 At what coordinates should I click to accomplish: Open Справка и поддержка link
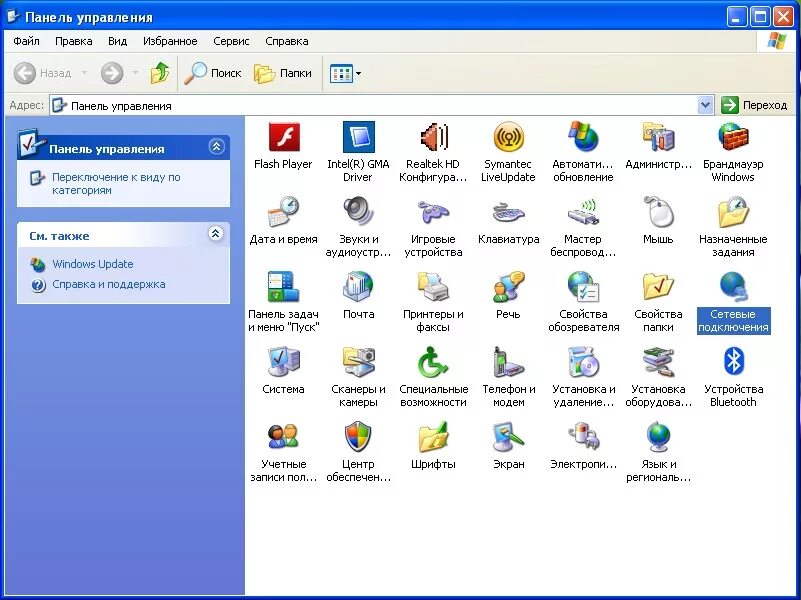coord(109,284)
